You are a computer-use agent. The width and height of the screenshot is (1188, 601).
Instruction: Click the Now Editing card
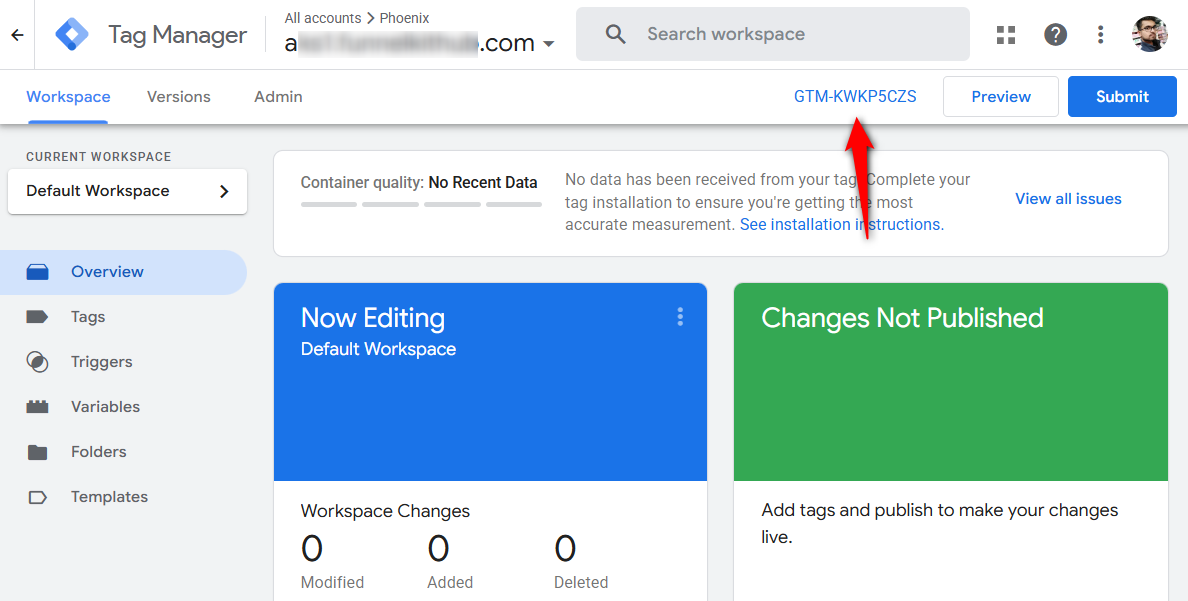pos(490,382)
